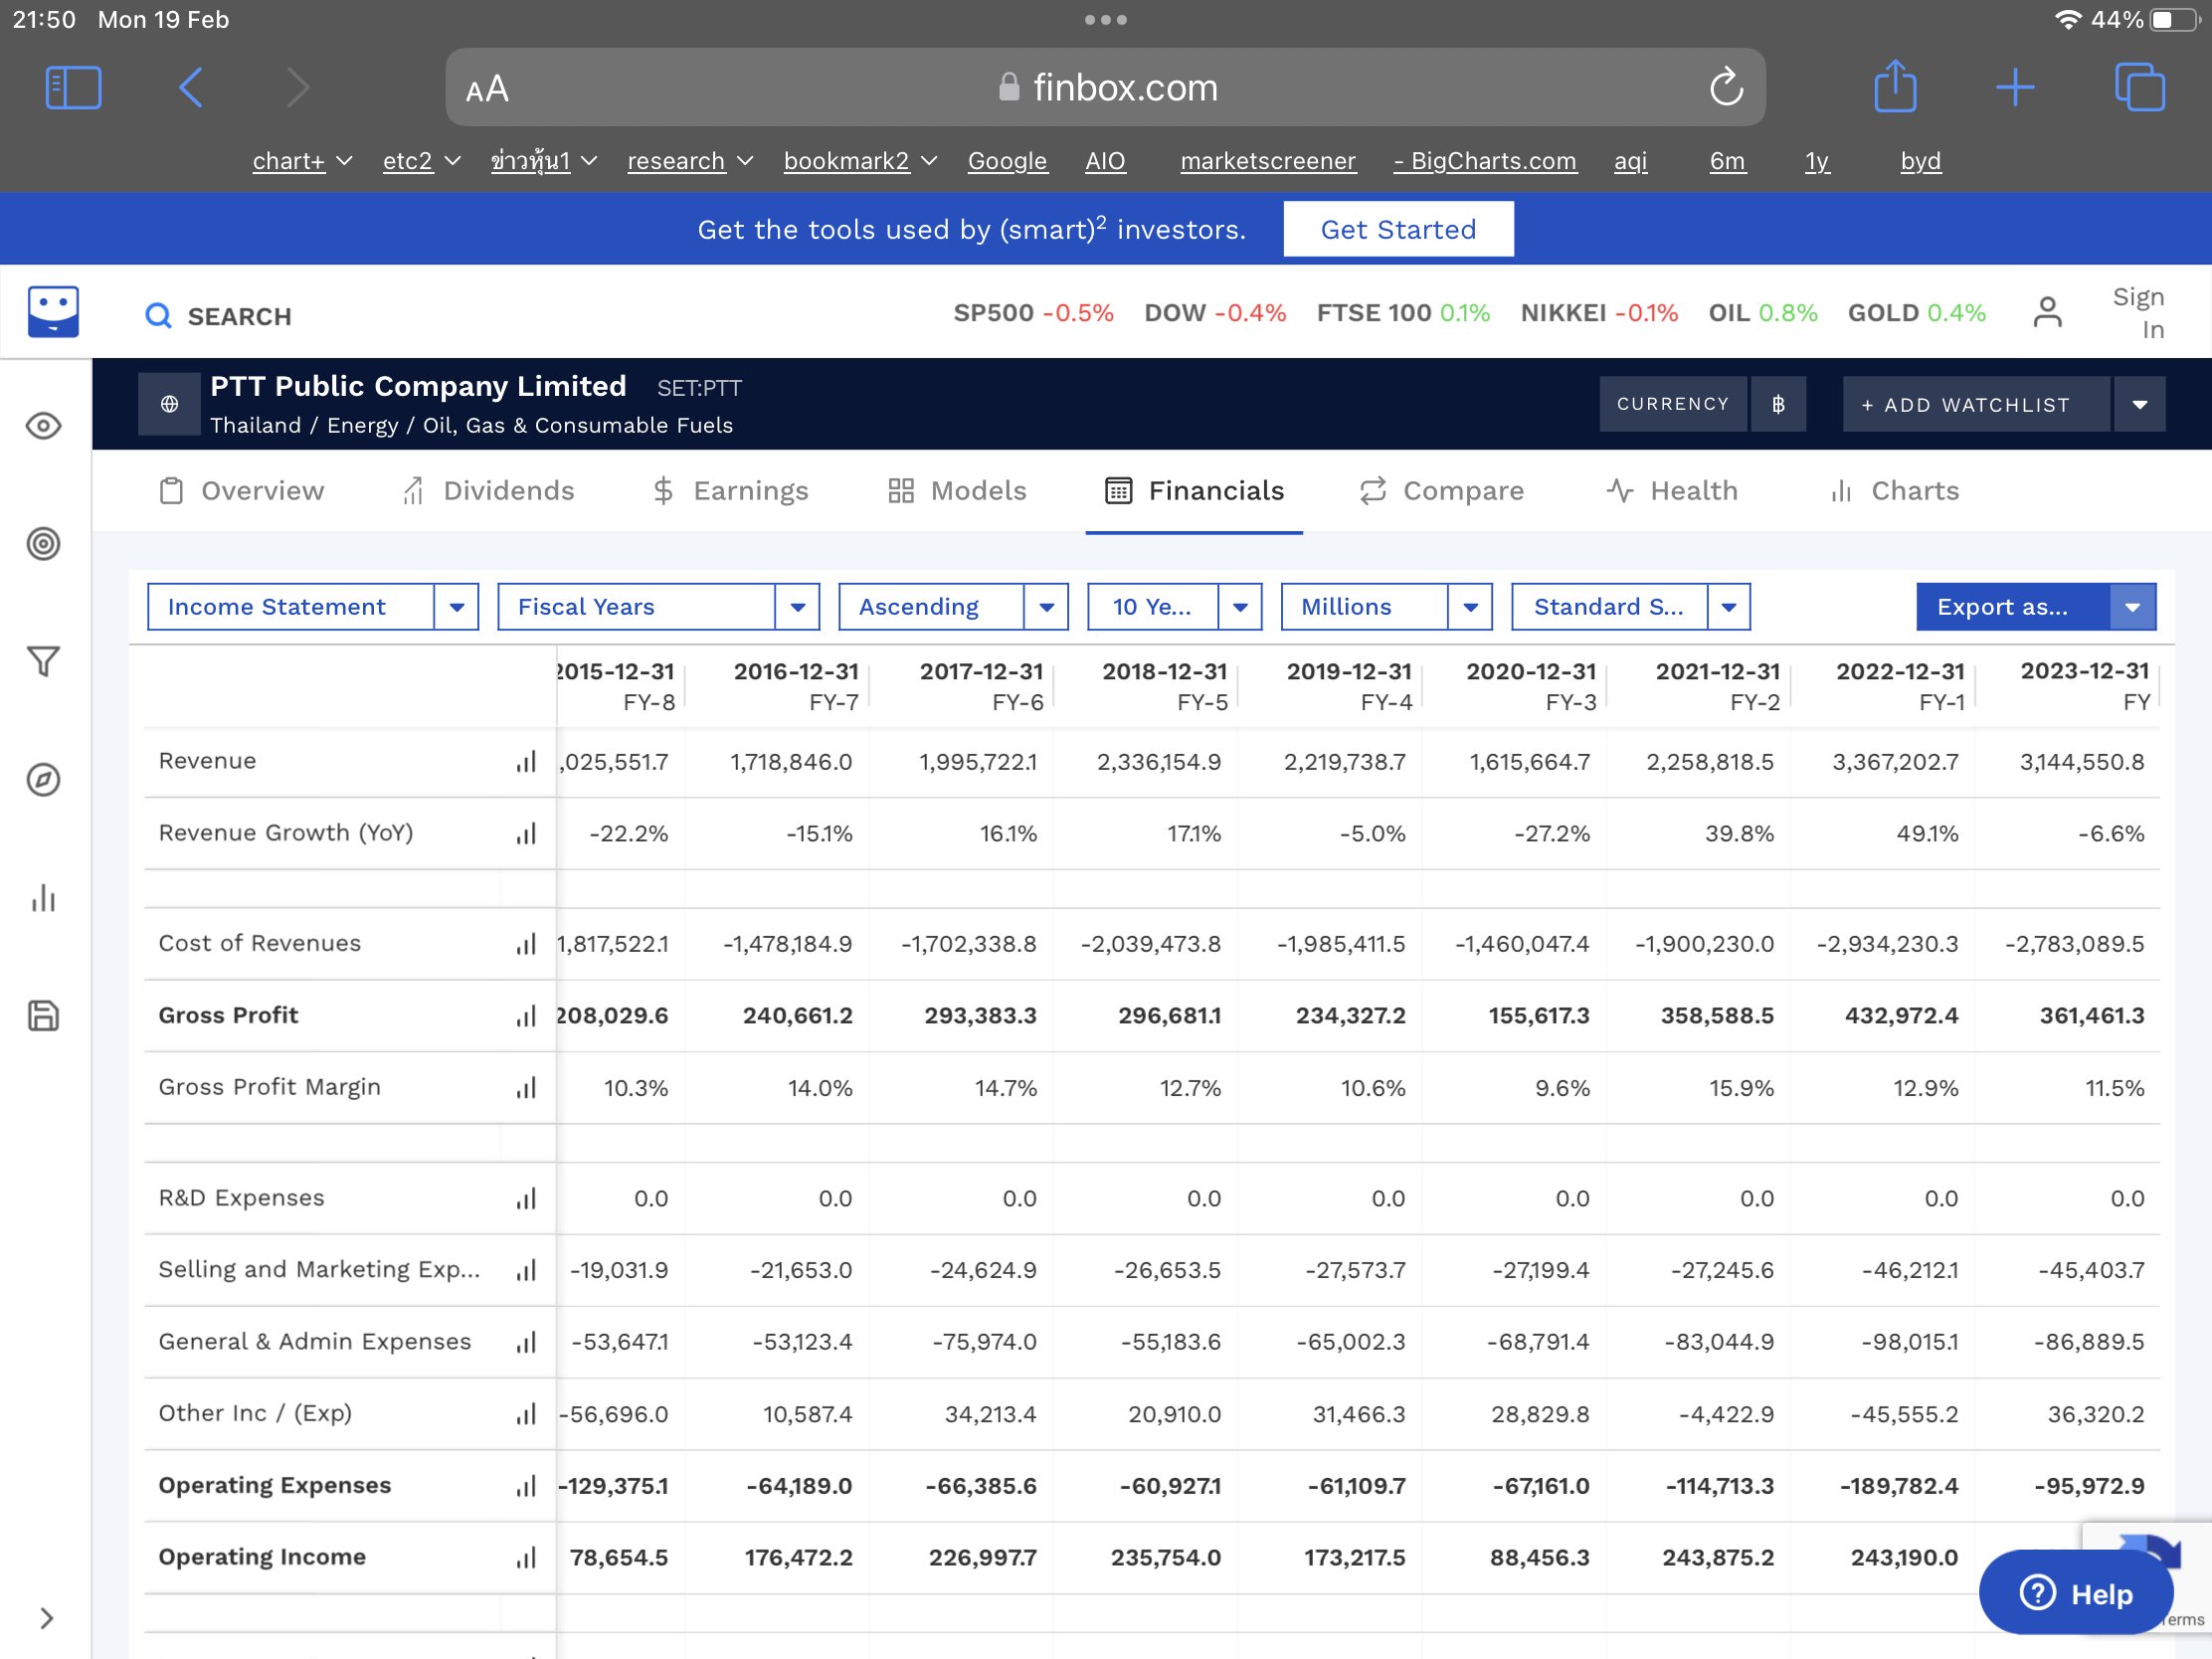
Task: Expand the chart+ bookmark folder
Action: click(x=302, y=161)
